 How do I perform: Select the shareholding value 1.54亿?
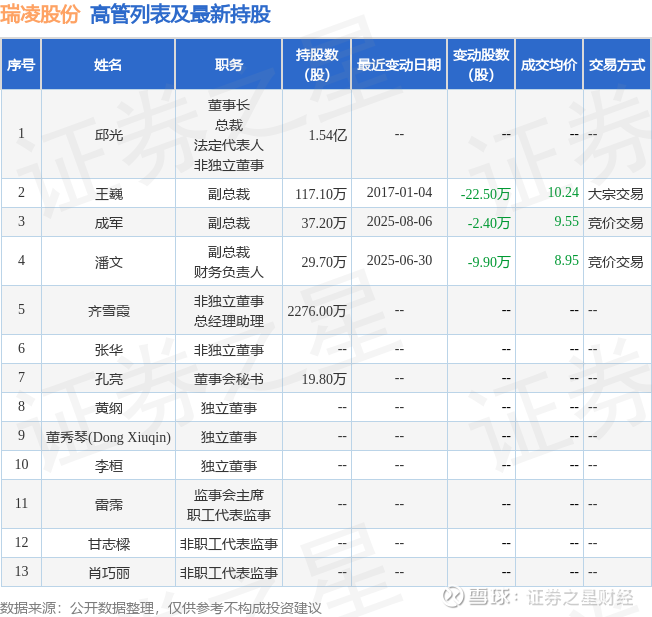click(328, 135)
